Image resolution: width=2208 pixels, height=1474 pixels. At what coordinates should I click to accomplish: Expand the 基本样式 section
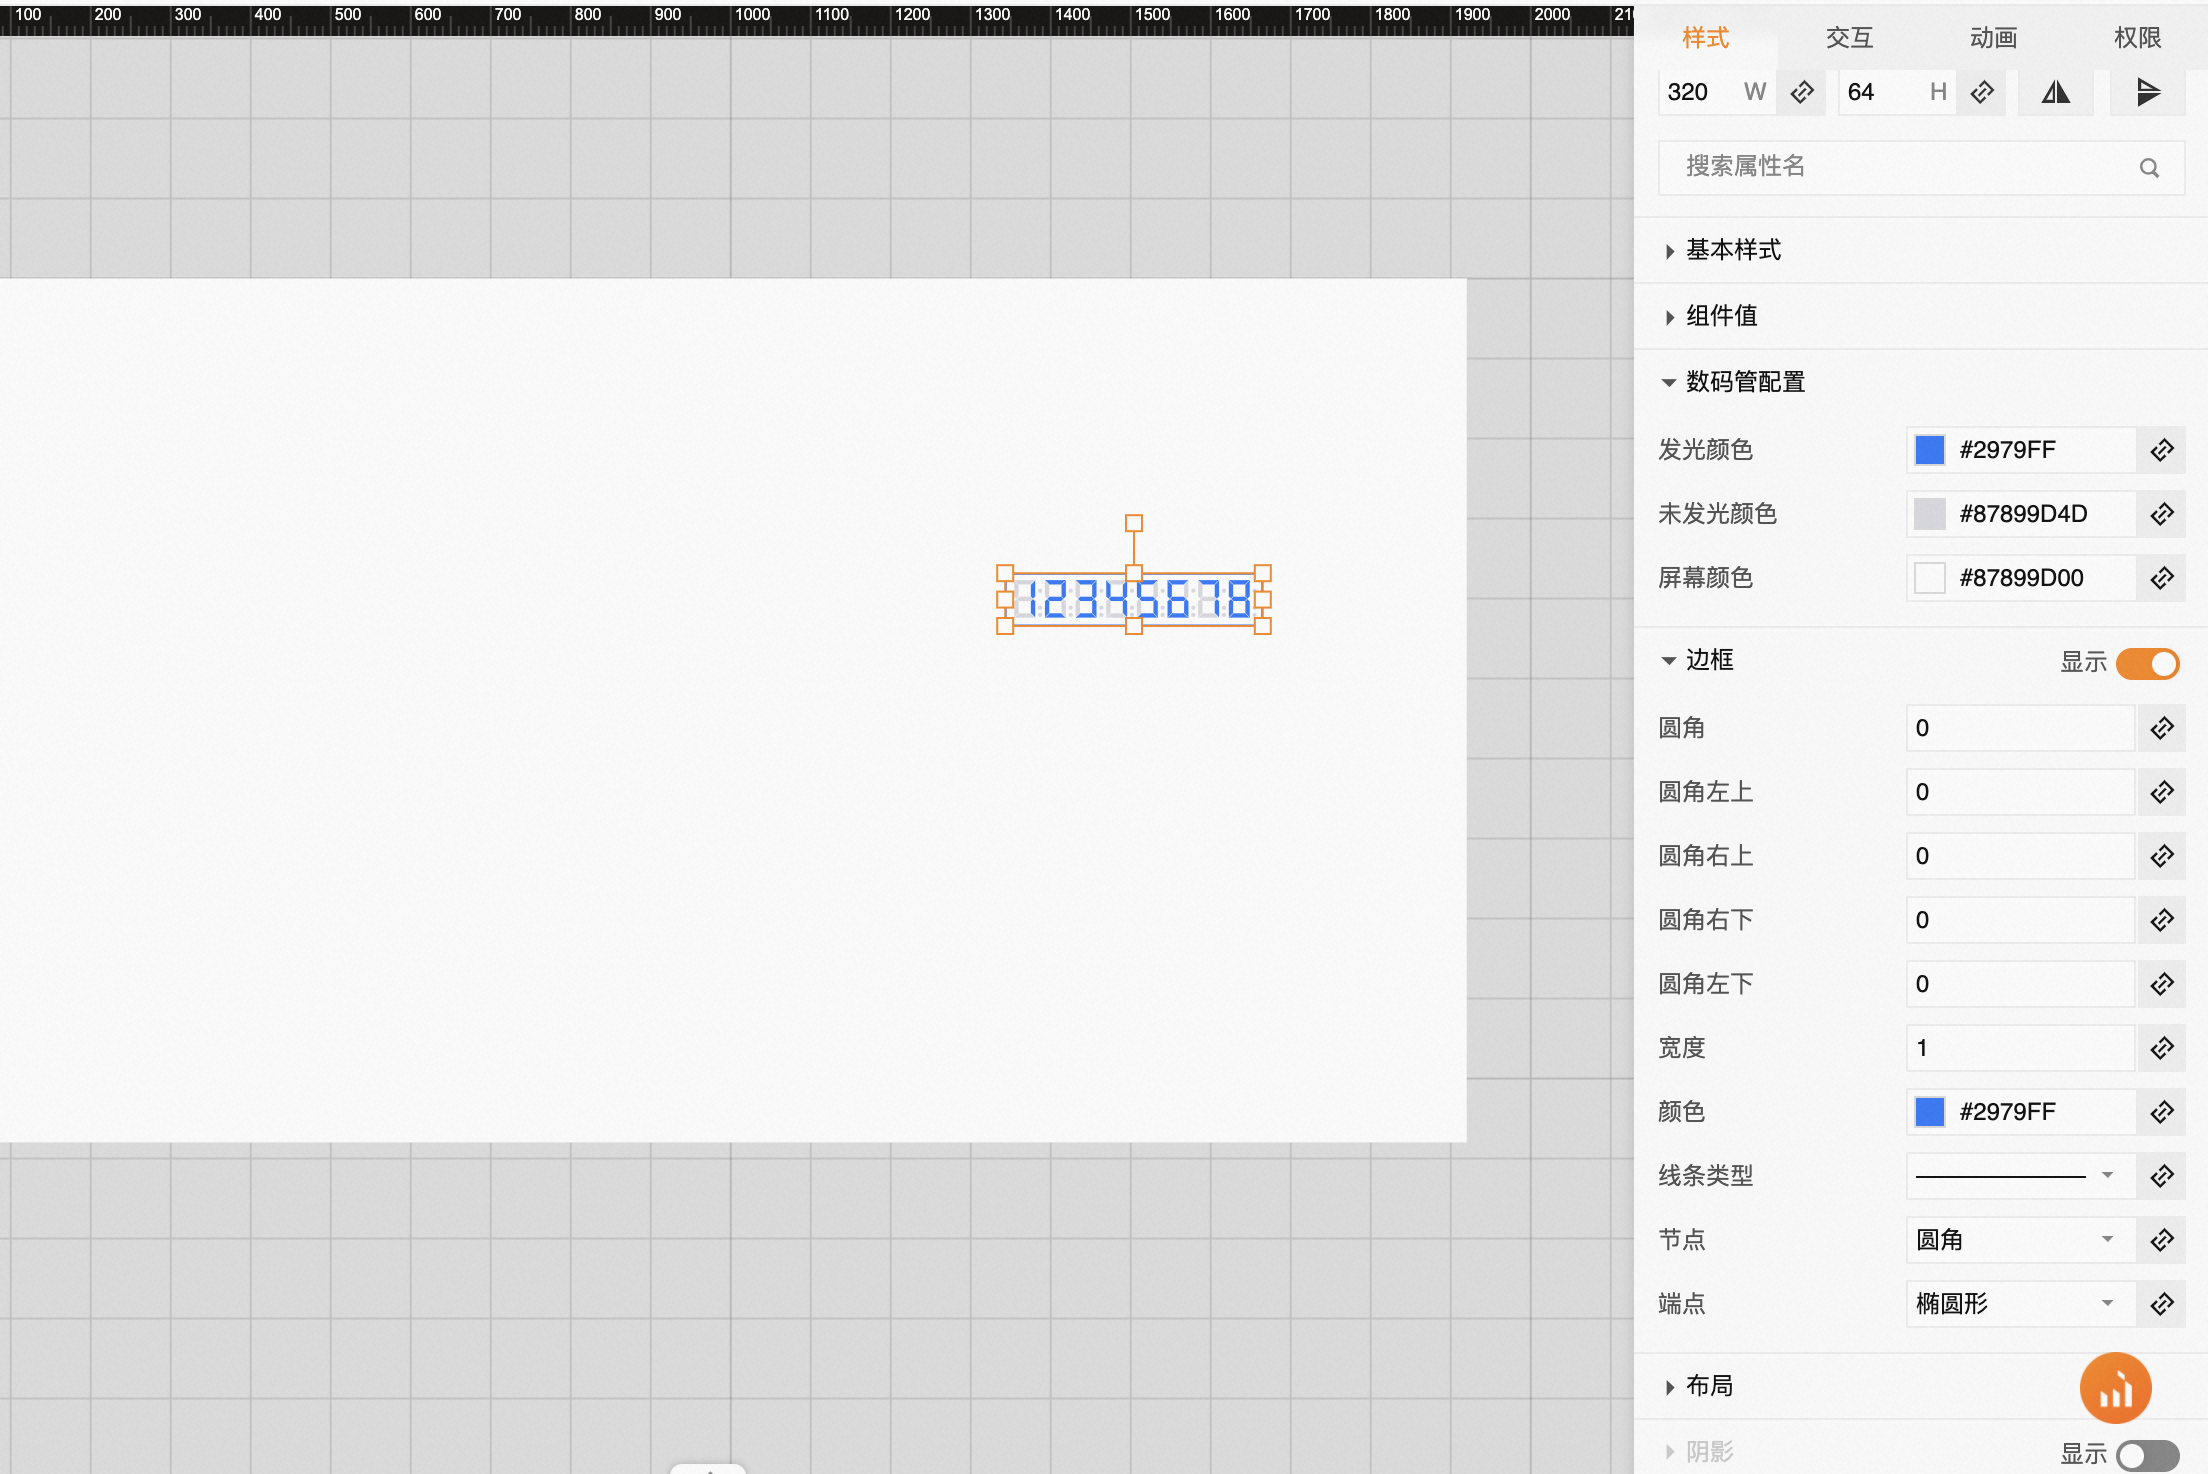point(1732,250)
